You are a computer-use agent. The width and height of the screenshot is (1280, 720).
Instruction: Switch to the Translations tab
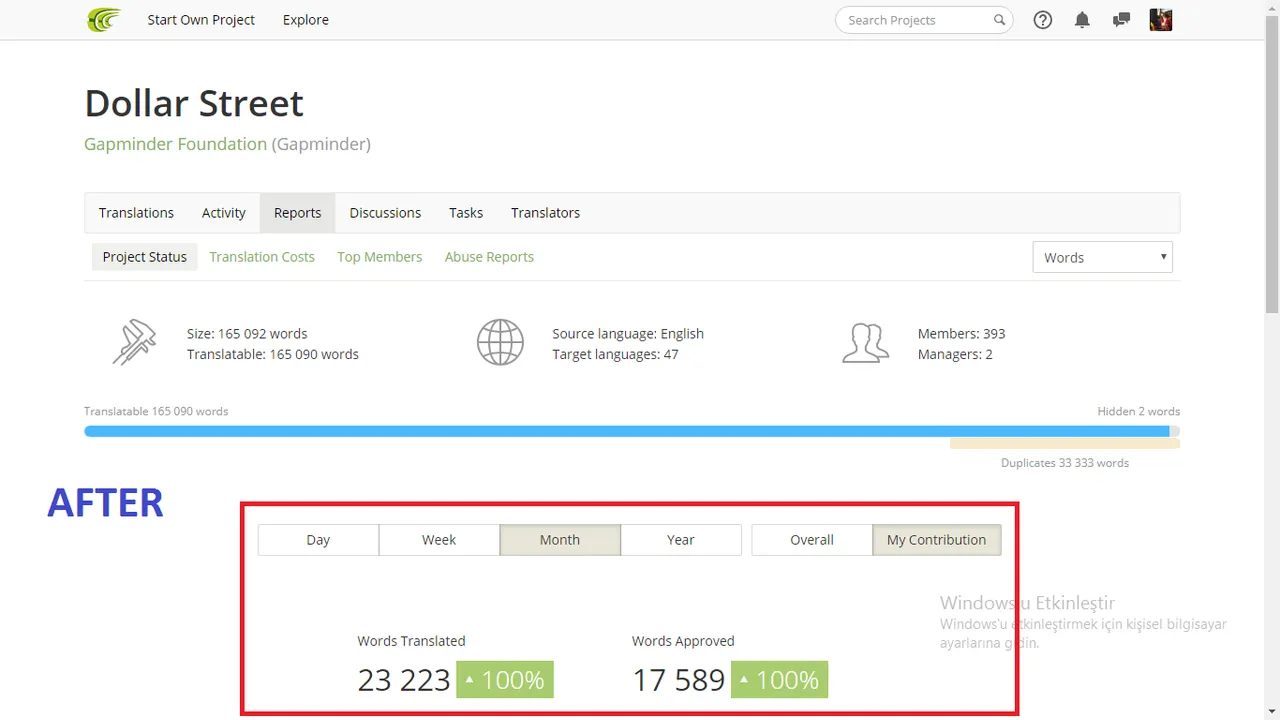tap(136, 213)
